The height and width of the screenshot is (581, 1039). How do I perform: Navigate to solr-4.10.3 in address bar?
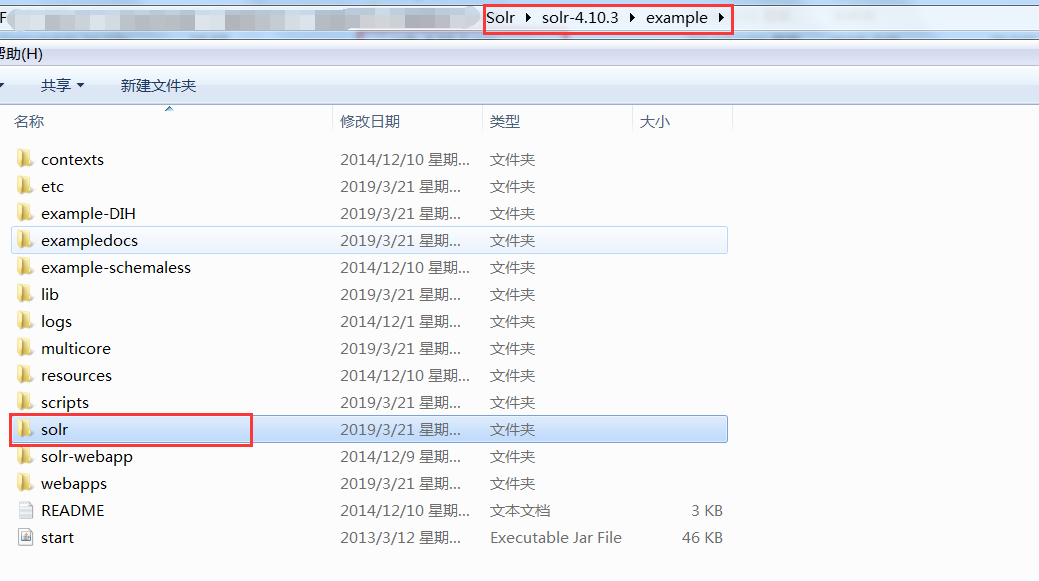point(580,18)
